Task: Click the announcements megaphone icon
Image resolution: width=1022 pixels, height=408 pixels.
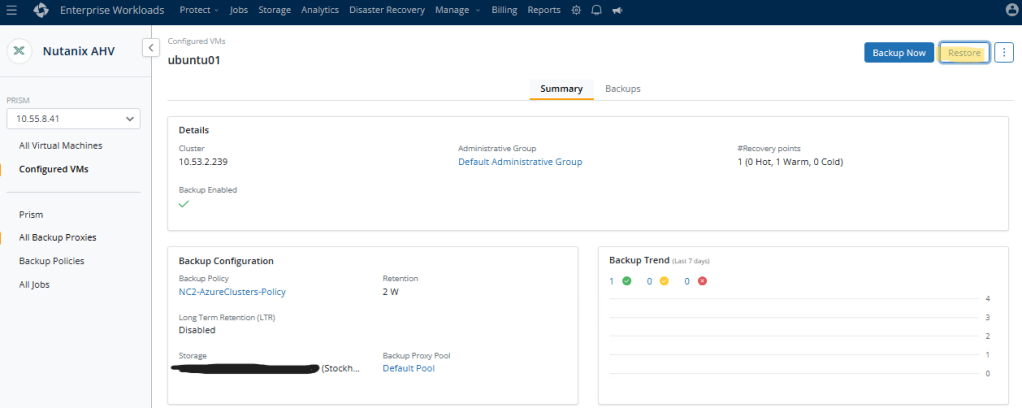Action: click(617, 10)
